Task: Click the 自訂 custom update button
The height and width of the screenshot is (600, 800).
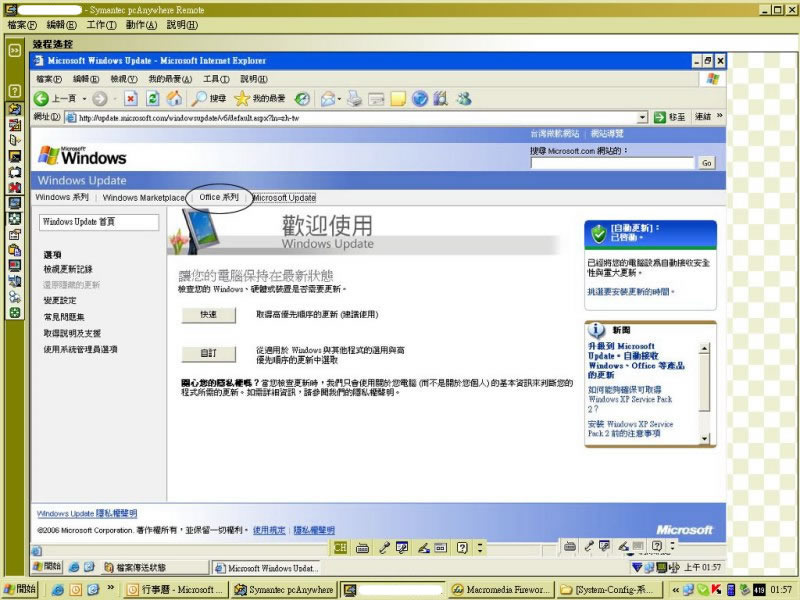Action: click(209, 354)
